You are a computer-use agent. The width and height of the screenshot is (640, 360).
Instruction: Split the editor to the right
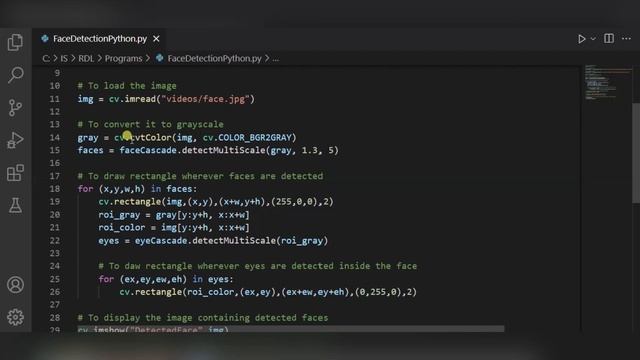(x=609, y=38)
